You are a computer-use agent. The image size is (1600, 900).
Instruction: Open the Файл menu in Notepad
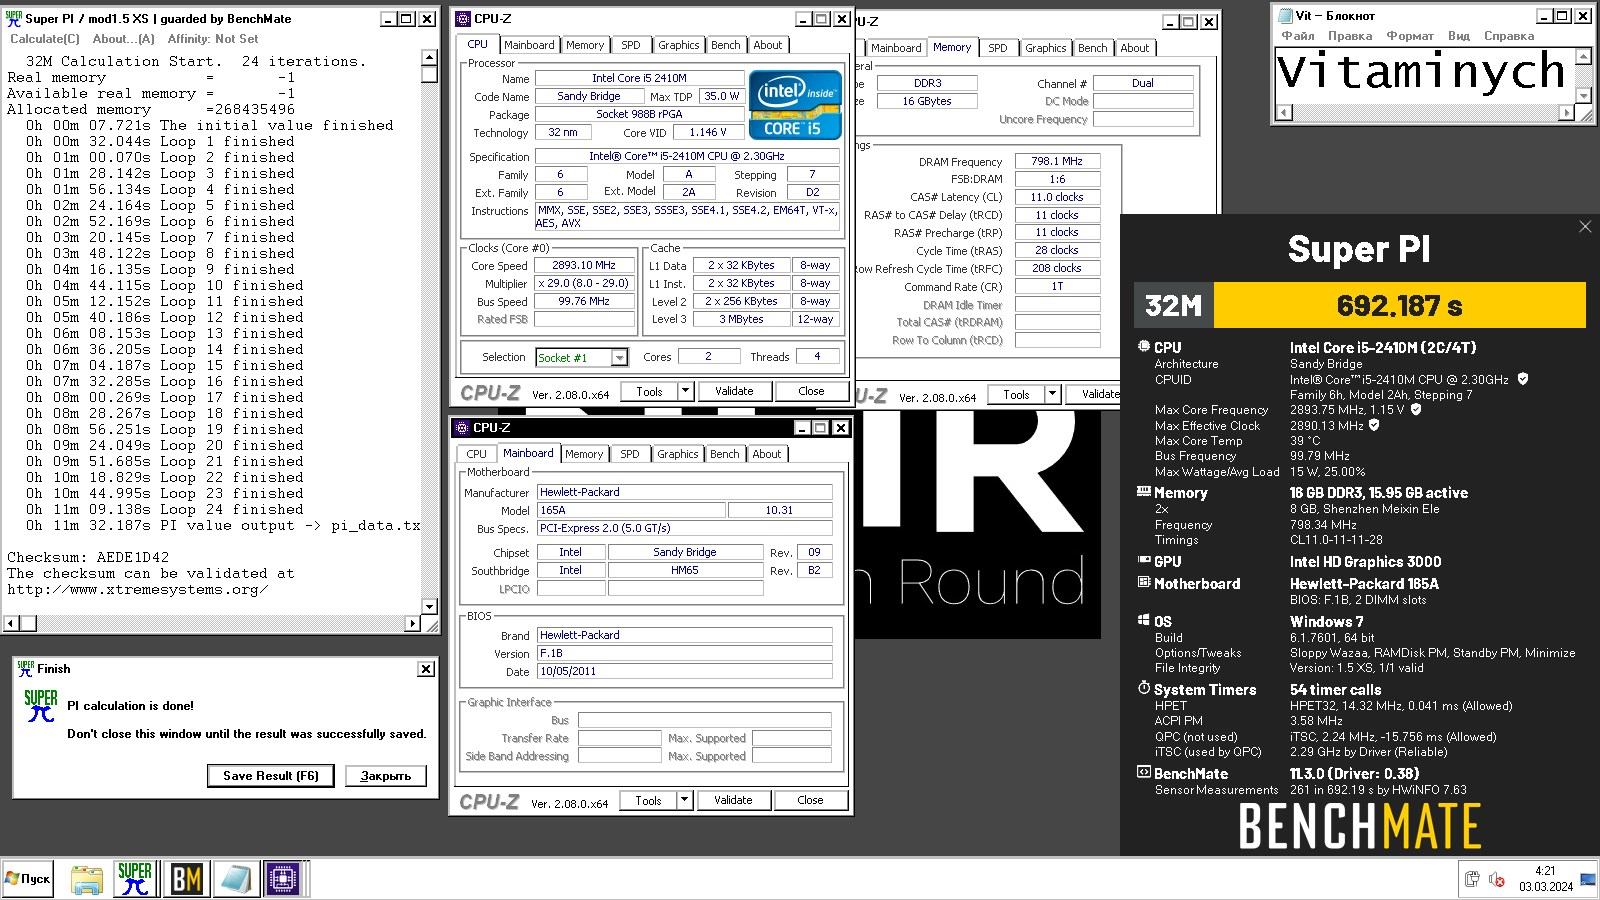(1298, 36)
